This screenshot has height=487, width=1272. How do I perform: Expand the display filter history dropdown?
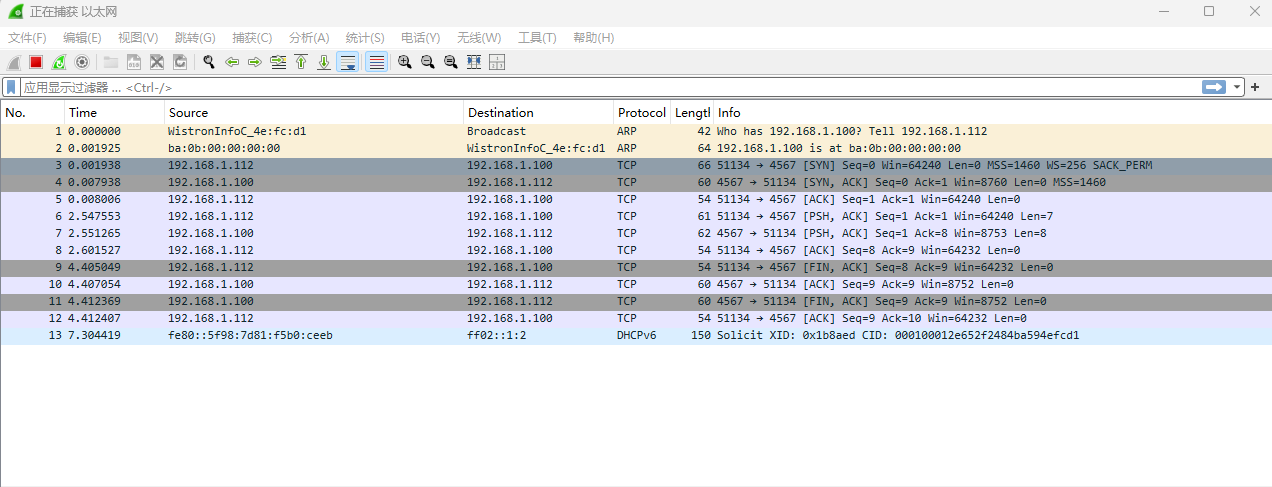pos(1237,87)
